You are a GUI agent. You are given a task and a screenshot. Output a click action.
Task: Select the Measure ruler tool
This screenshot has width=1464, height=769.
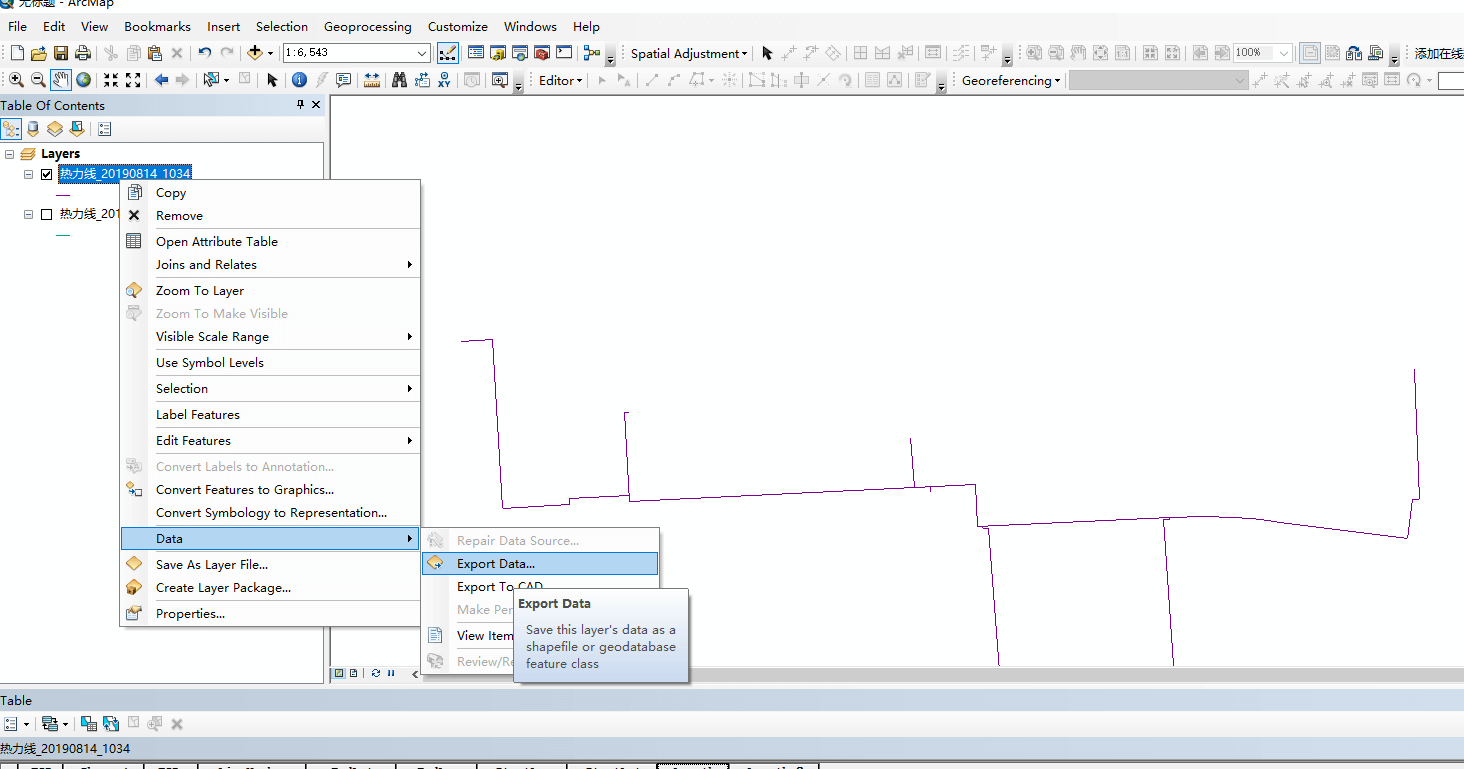coord(372,80)
